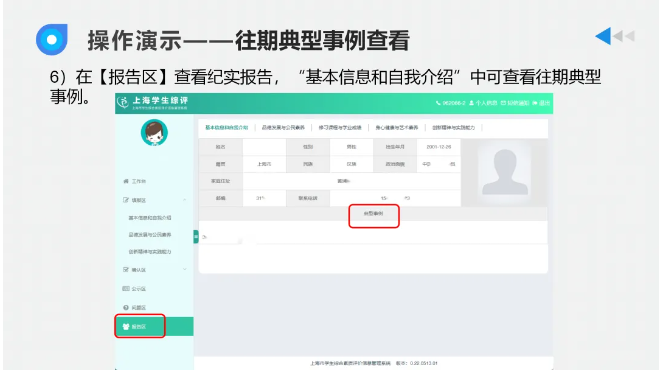Switch to the 身心健康与艺术素养 tab
Screen dimensions: 659x376
pos(397,128)
